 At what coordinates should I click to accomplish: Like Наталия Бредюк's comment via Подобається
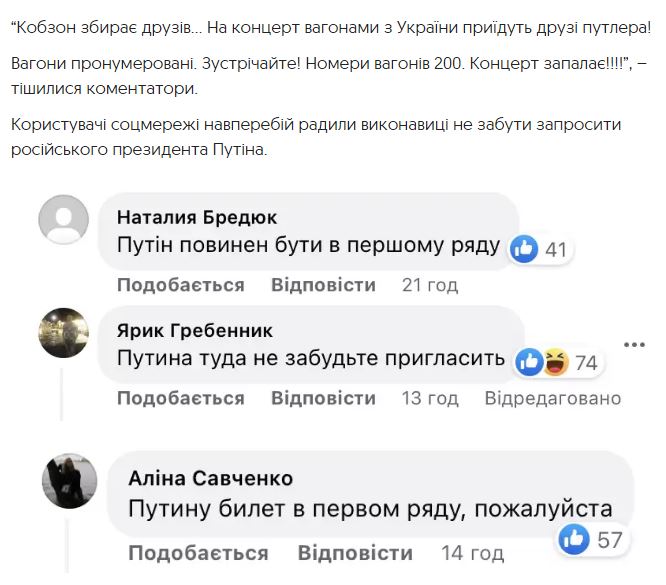[x=180, y=285]
